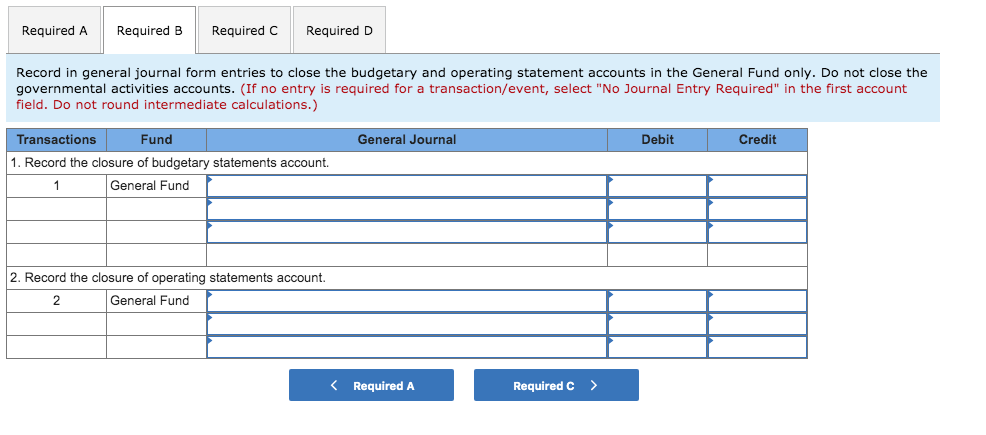The height and width of the screenshot is (435, 986).
Task: Click transaction number 2 cell
Action: pos(57,301)
